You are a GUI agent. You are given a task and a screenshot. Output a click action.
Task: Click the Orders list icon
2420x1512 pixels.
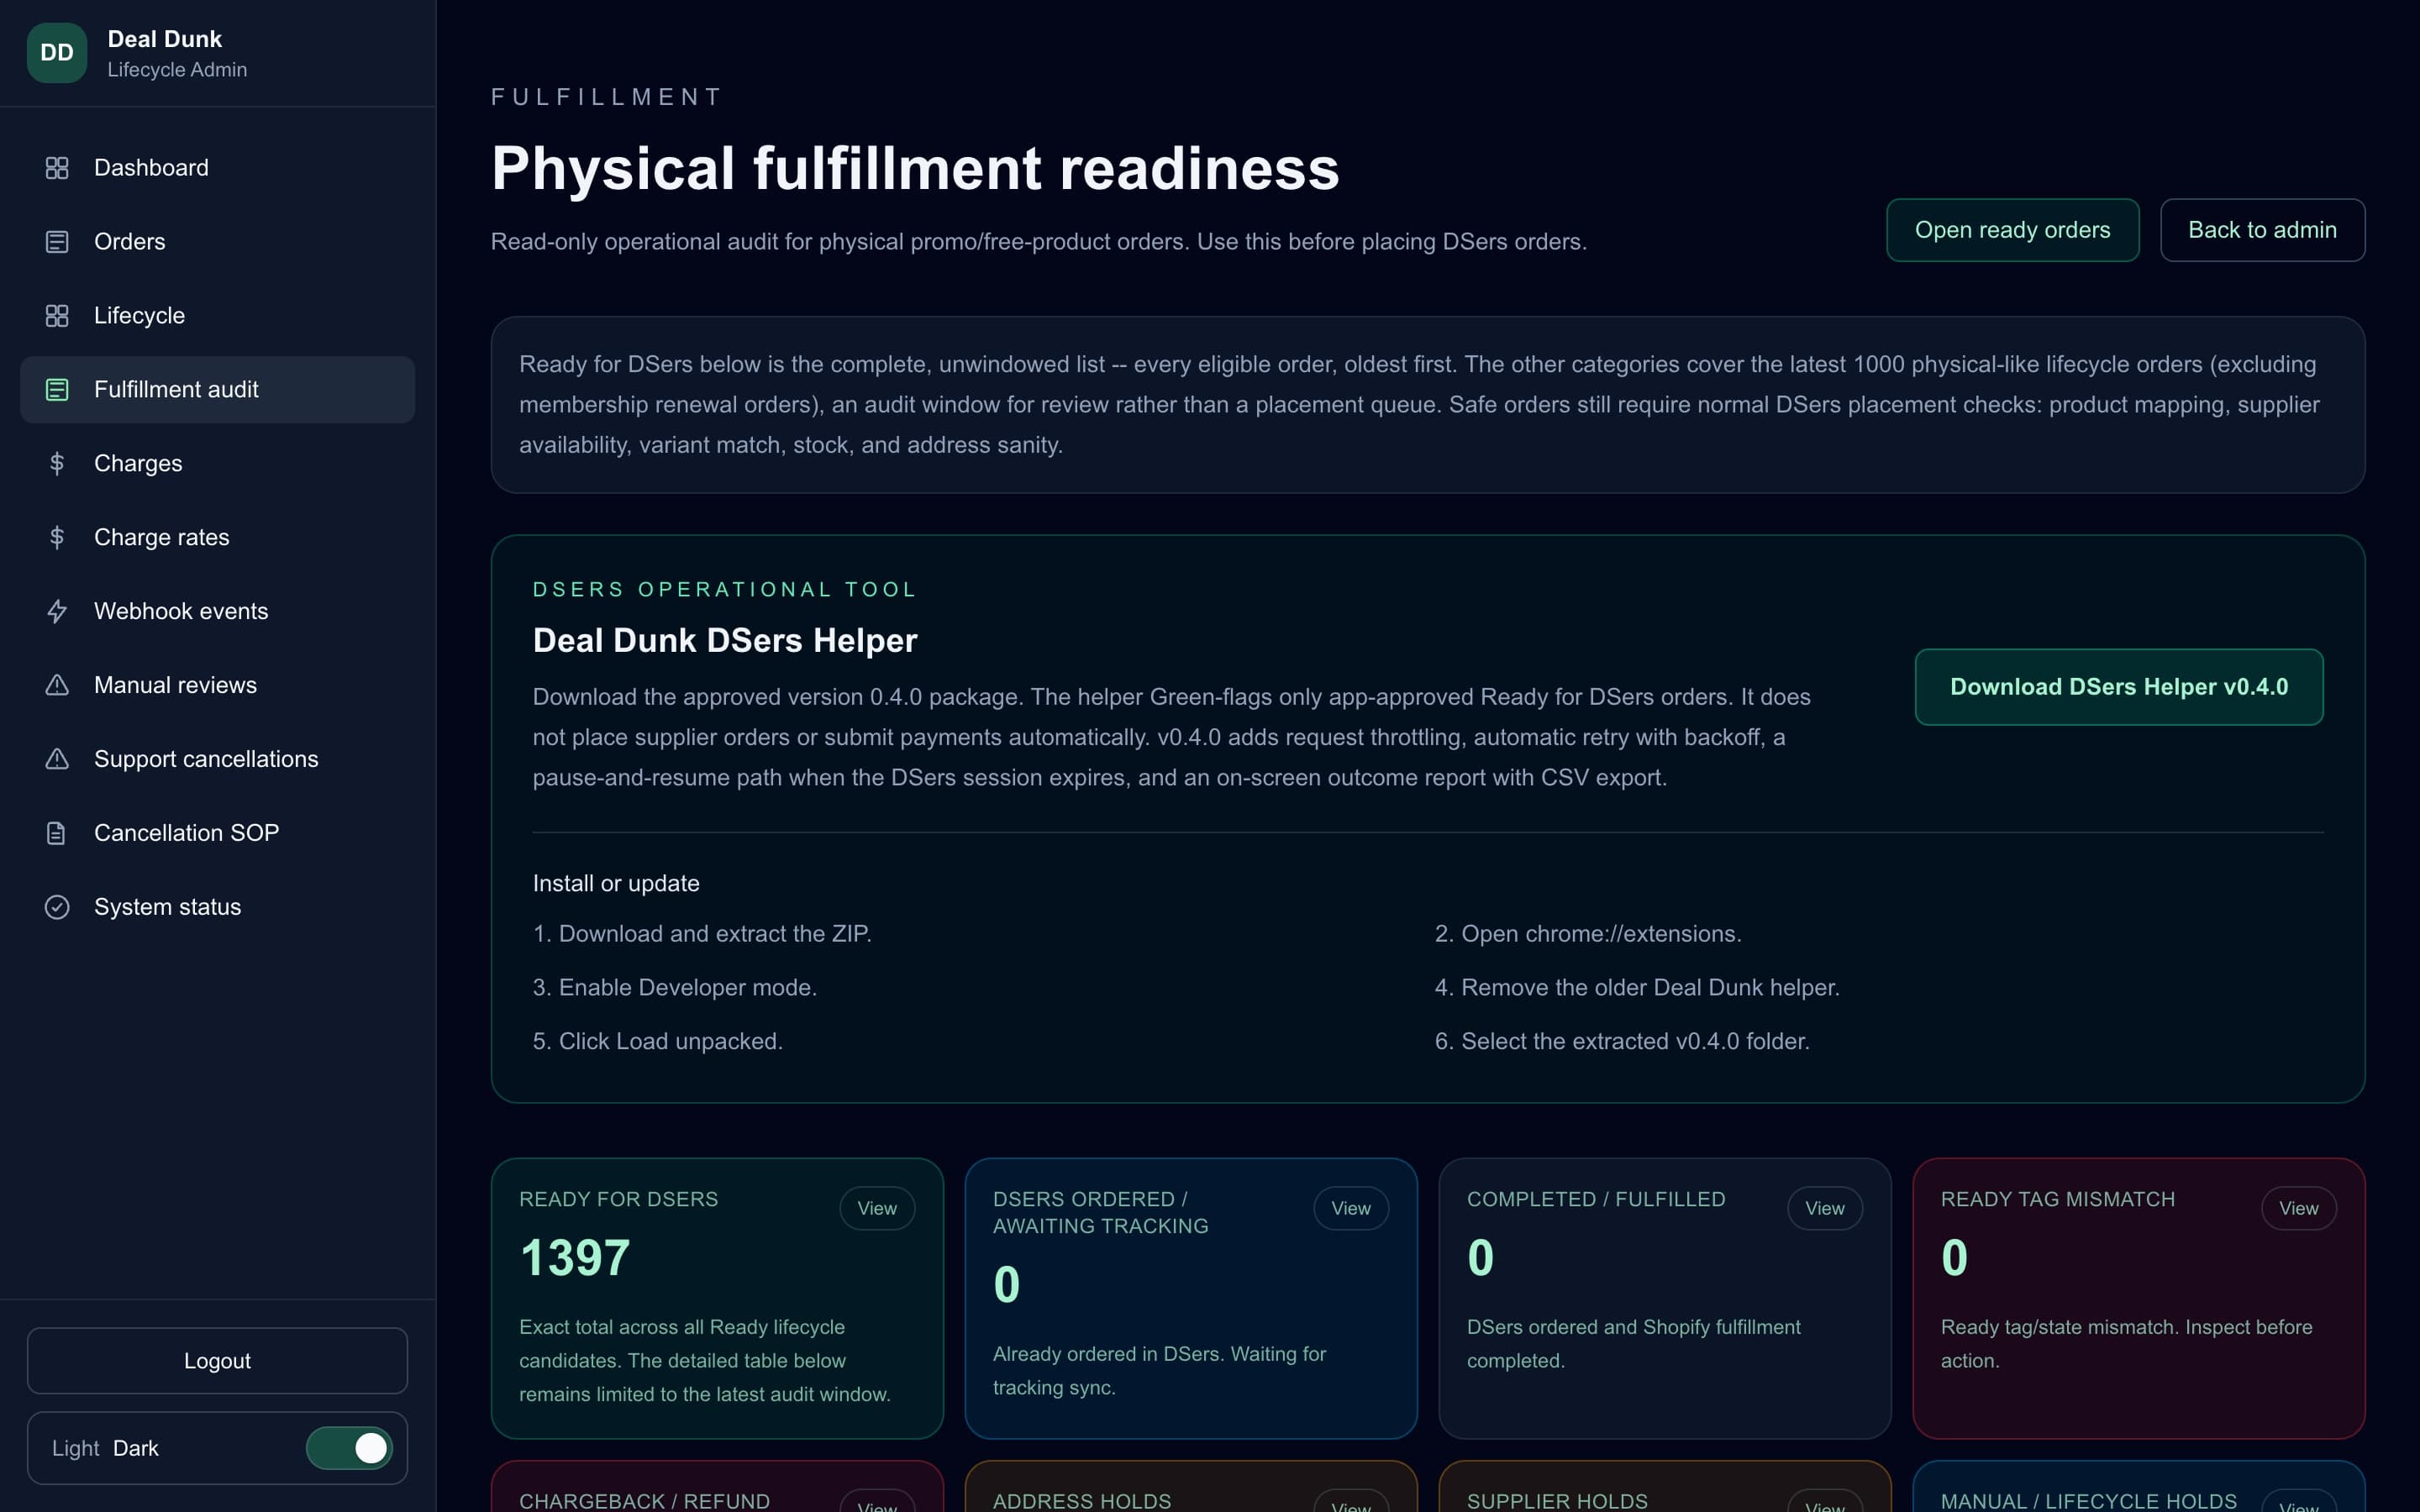pyautogui.click(x=57, y=242)
